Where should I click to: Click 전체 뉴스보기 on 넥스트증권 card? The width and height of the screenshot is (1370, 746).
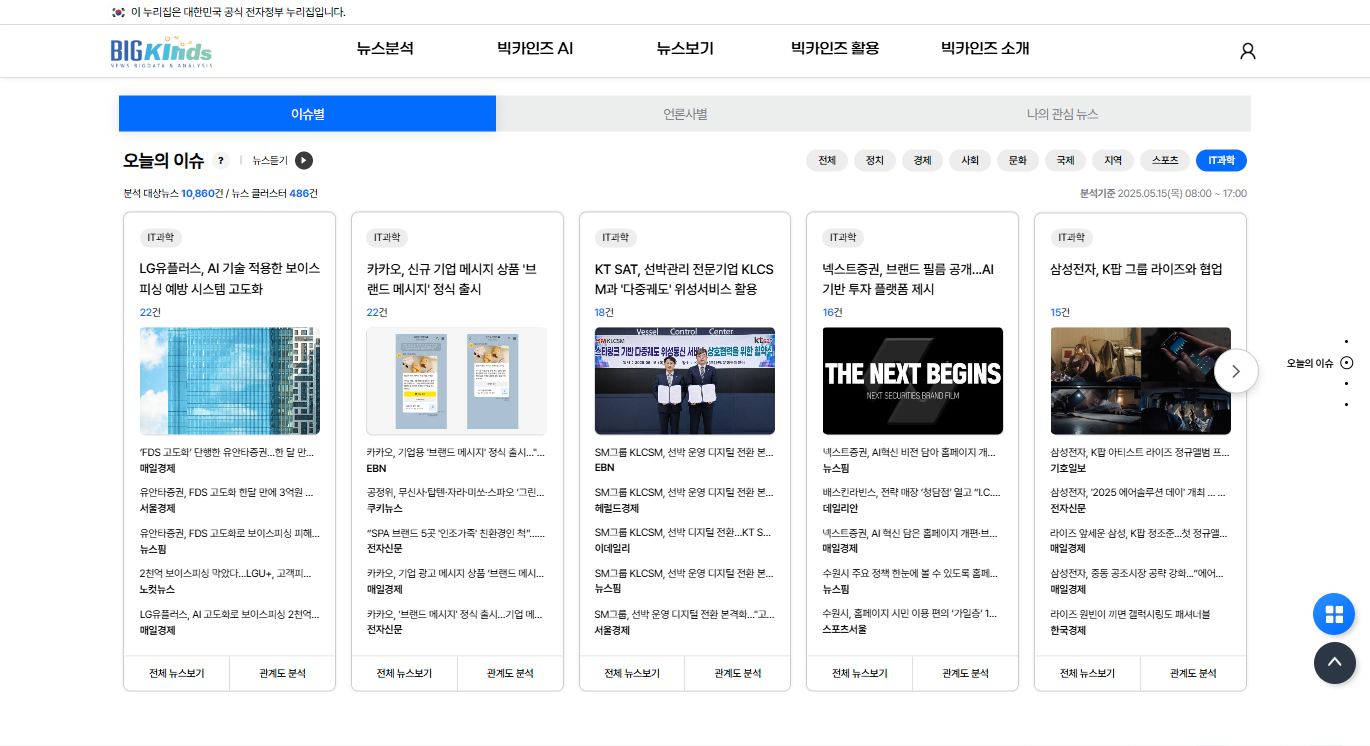point(860,673)
